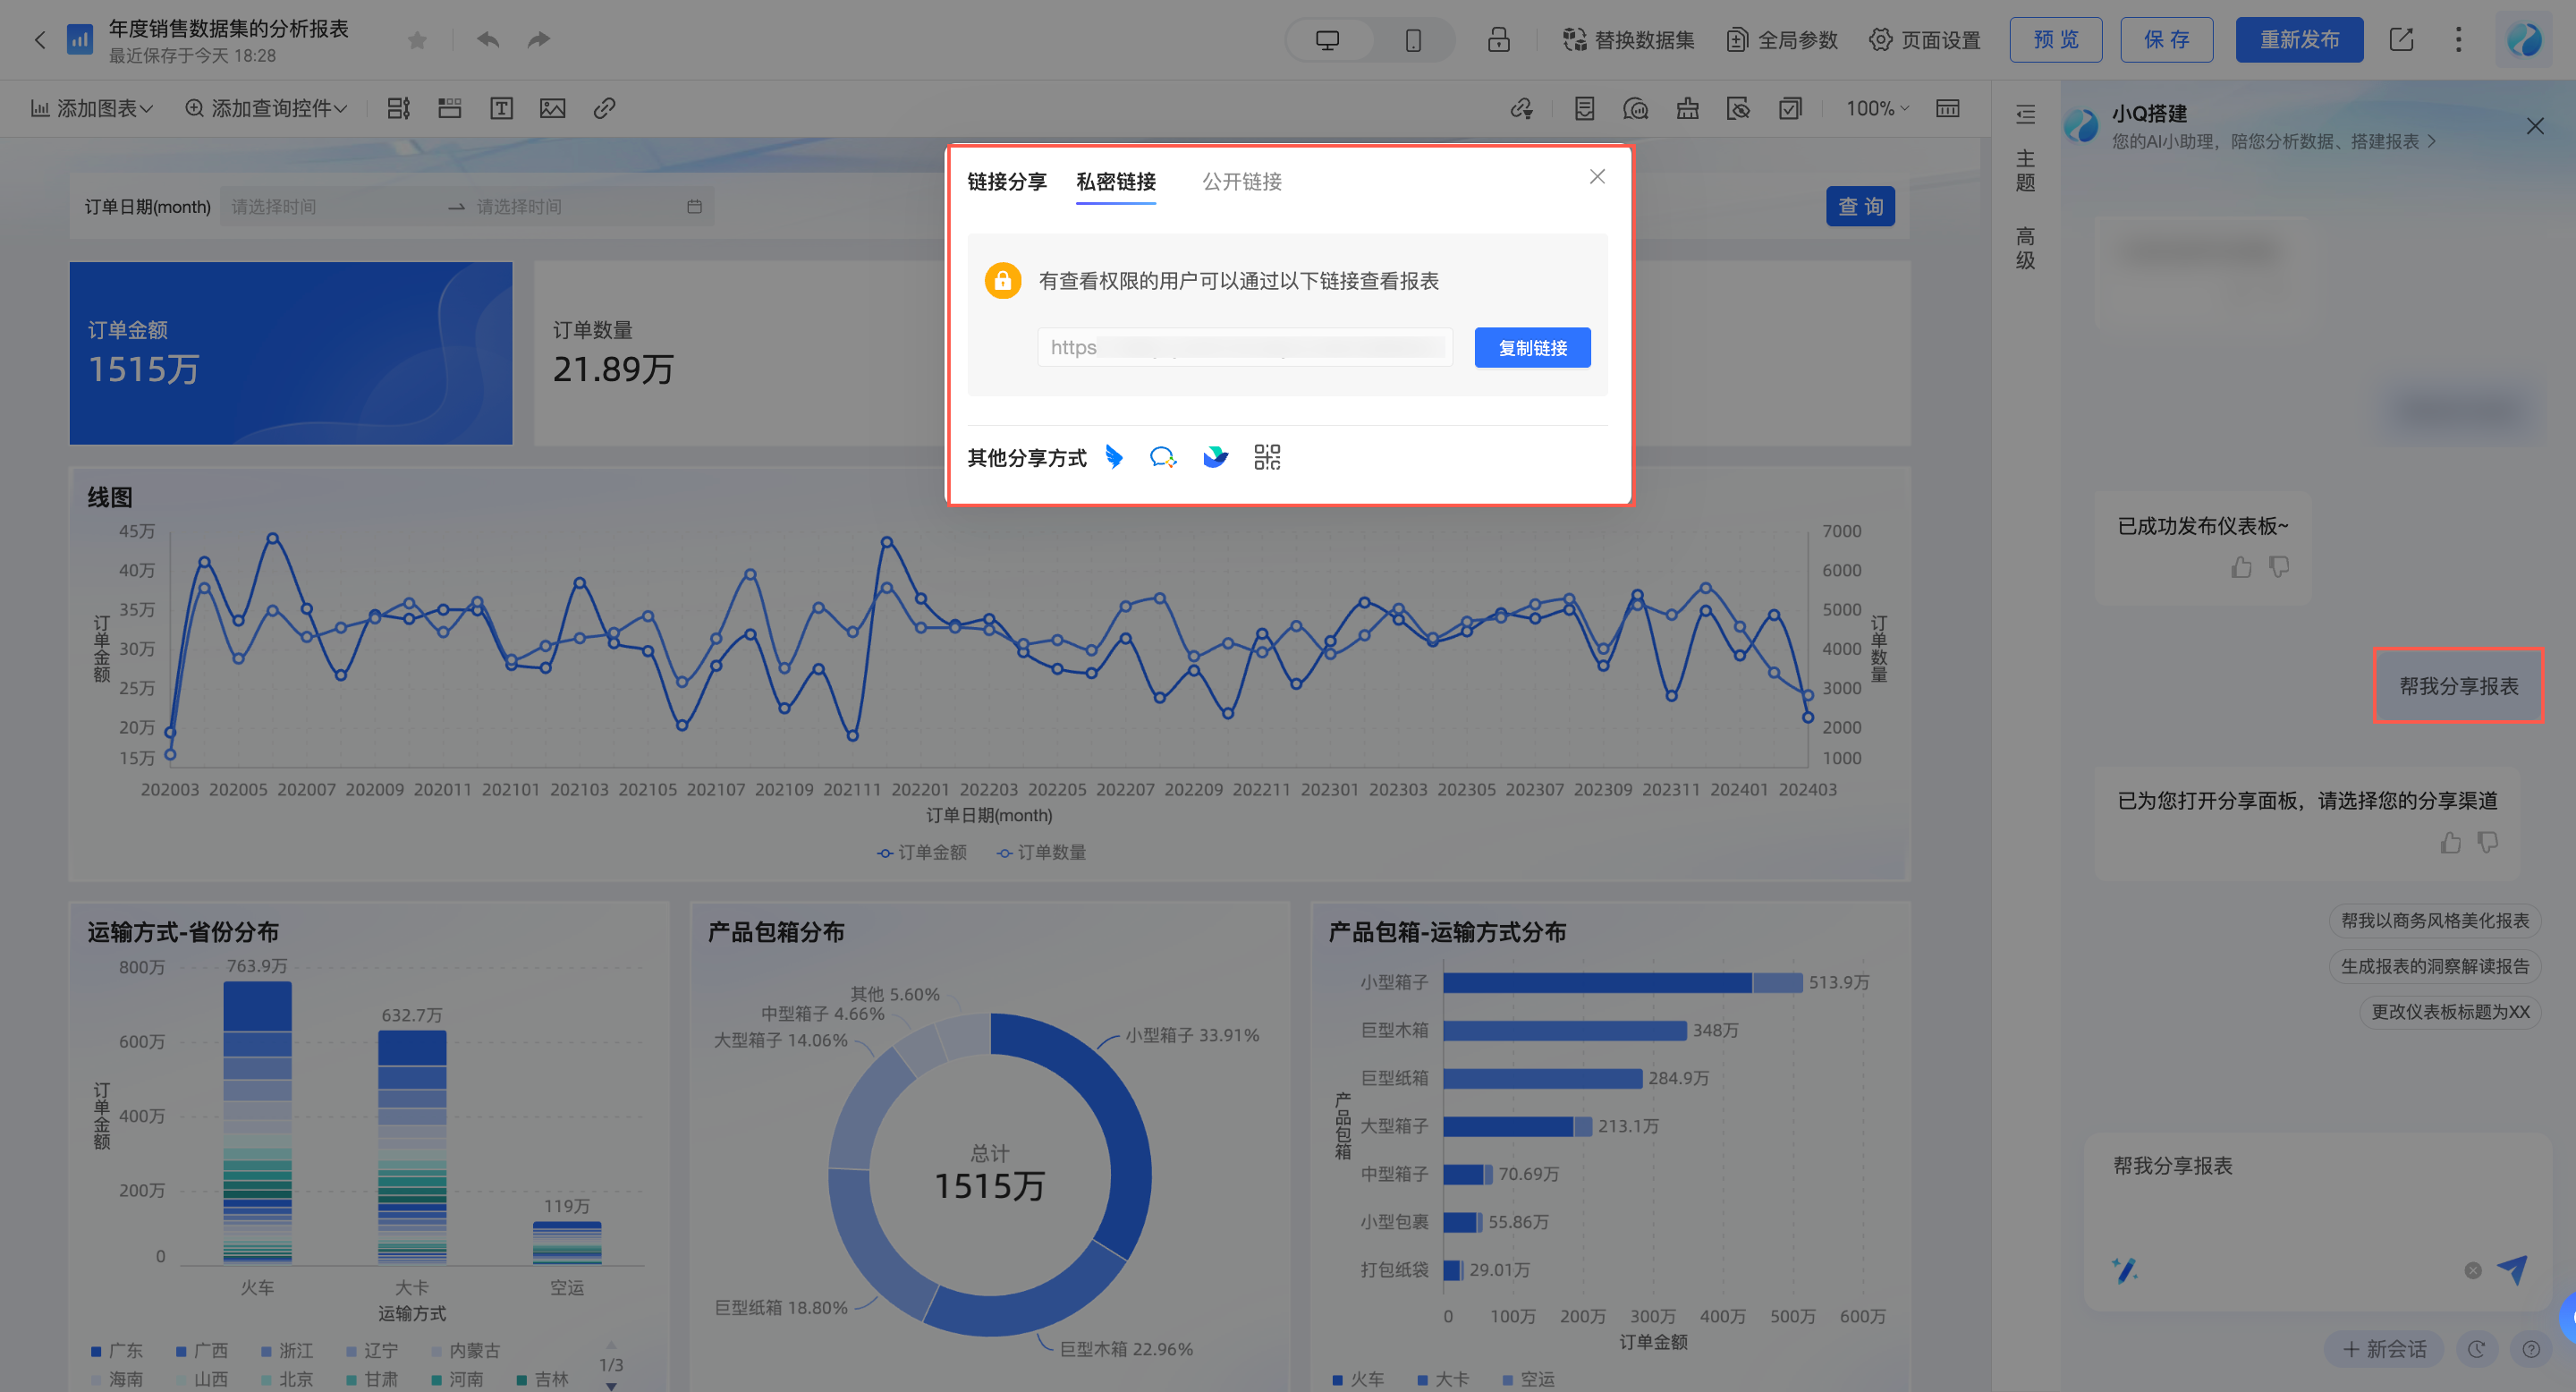Toggle the hidden-components eye icon
Image resolution: width=2576 pixels, height=1392 pixels.
point(1739,108)
